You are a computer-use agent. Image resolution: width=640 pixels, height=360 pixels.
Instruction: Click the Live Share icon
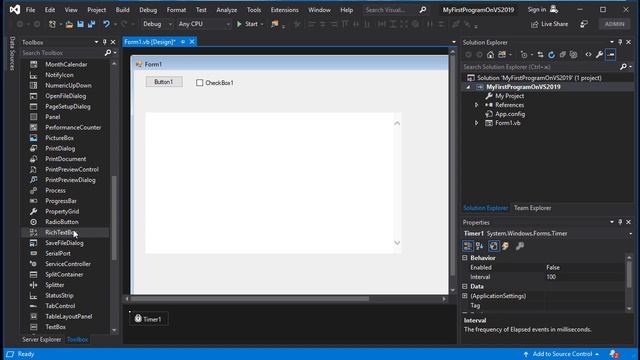coord(534,24)
